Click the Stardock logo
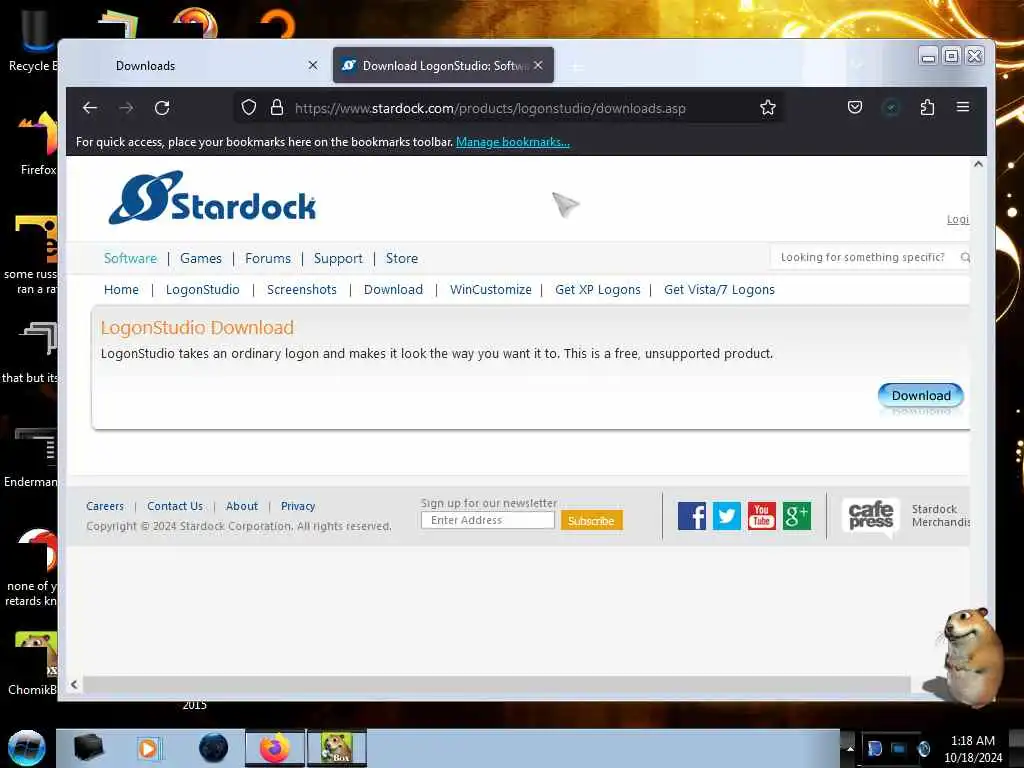Image resolution: width=1024 pixels, height=768 pixels. (x=212, y=199)
